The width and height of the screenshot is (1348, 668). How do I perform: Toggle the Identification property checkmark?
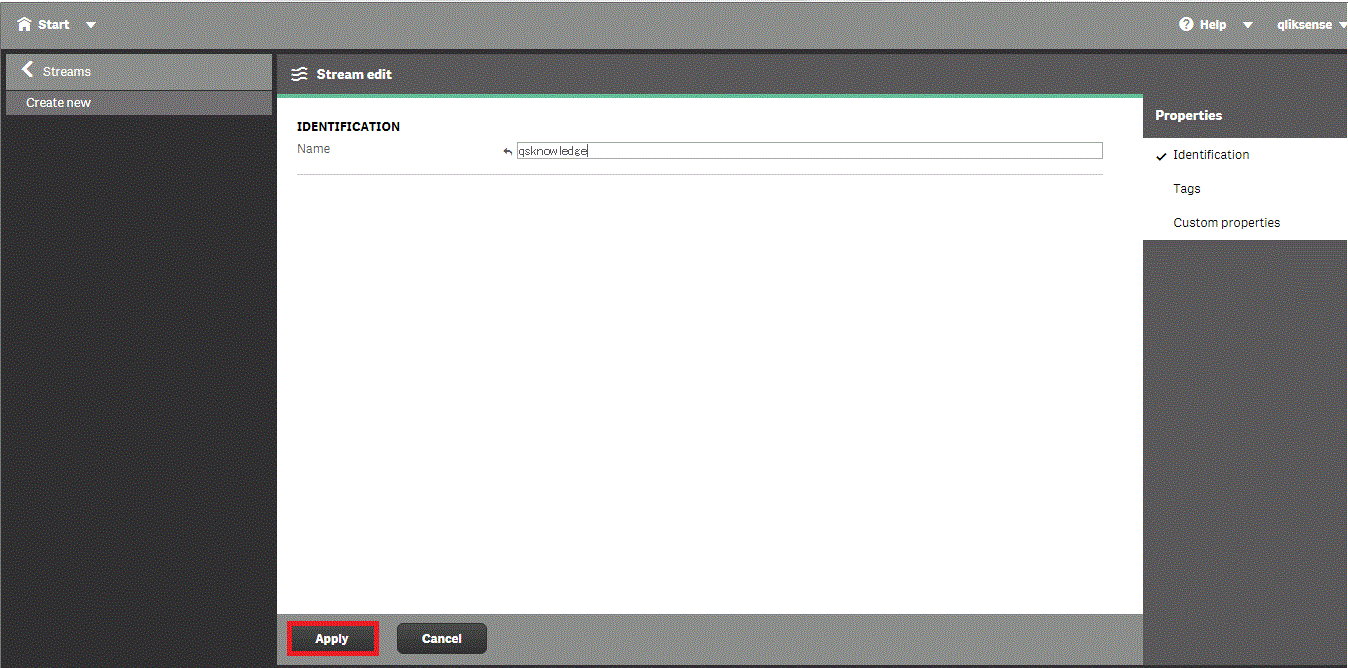click(x=1161, y=156)
